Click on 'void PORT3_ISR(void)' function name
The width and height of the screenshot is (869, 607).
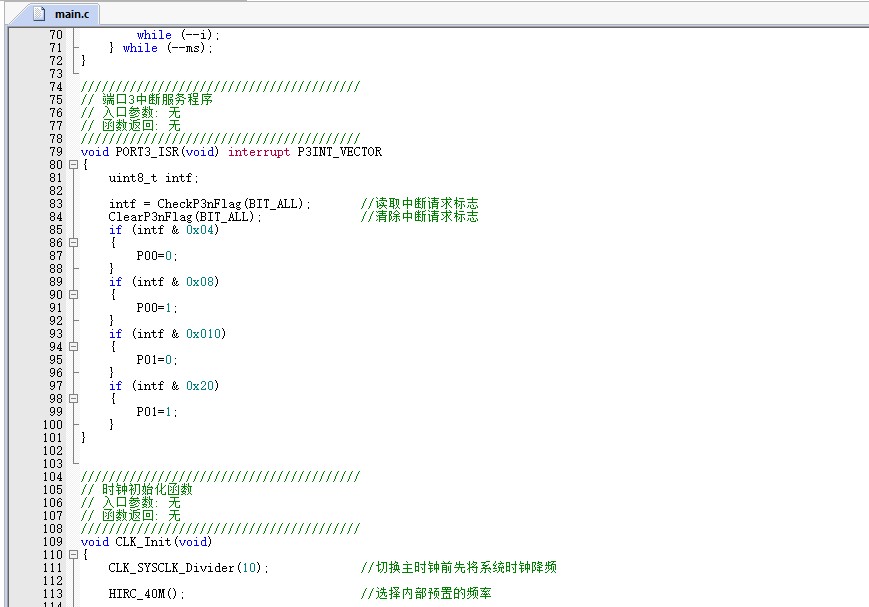tap(150, 152)
